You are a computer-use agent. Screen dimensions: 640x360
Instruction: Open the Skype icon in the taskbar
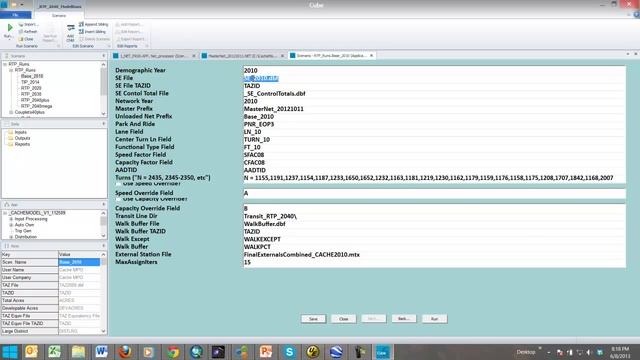(289, 352)
